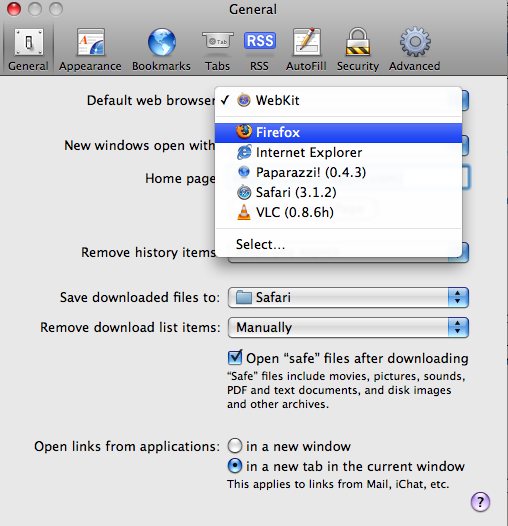Image resolution: width=508 pixels, height=526 pixels.
Task: Close the General preferences window
Action: (14, 9)
